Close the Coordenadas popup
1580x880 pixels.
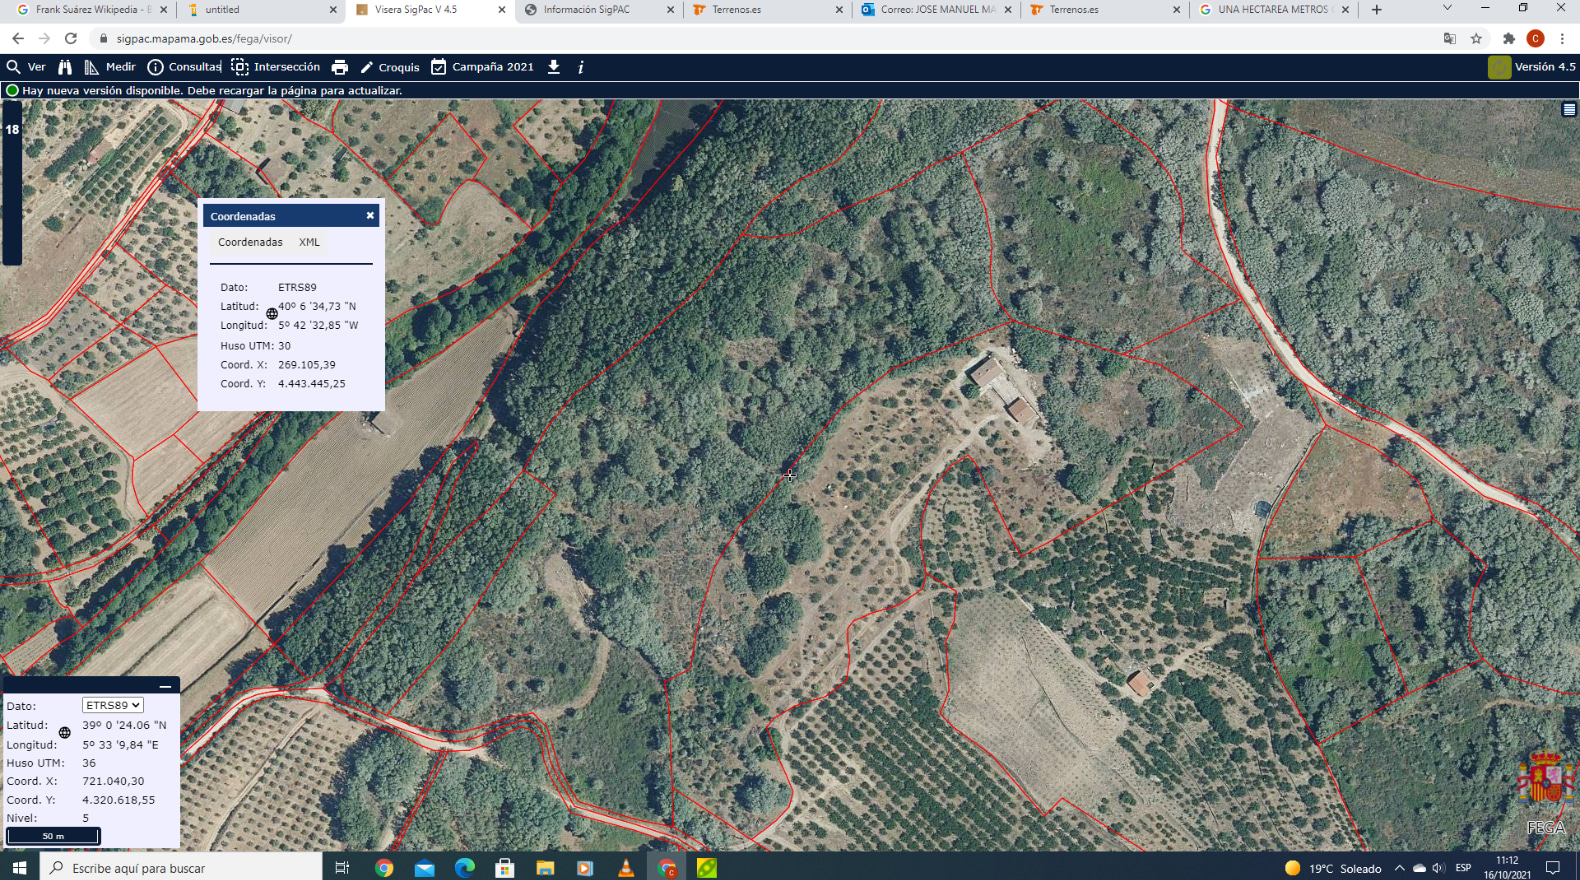(370, 215)
